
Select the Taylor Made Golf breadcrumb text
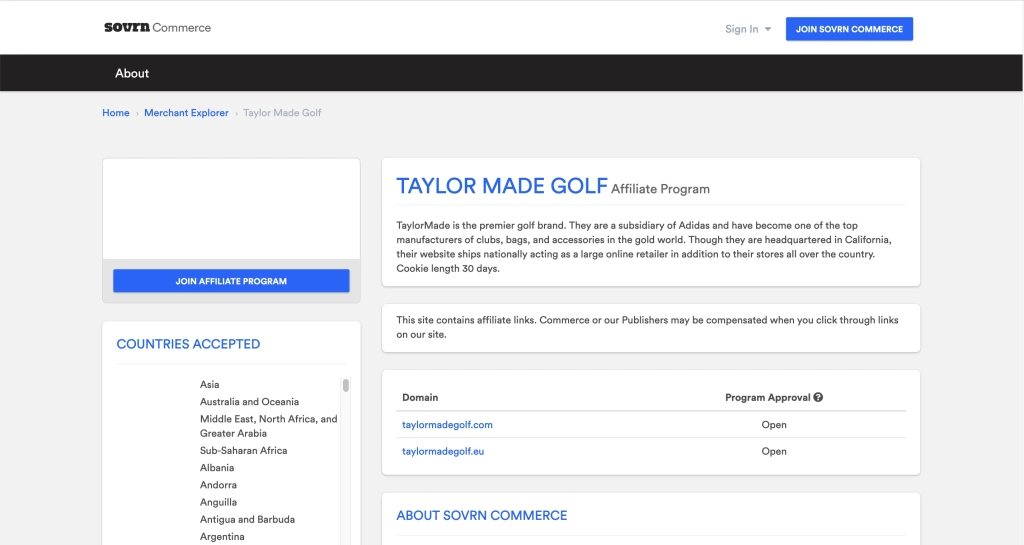[x=282, y=113]
